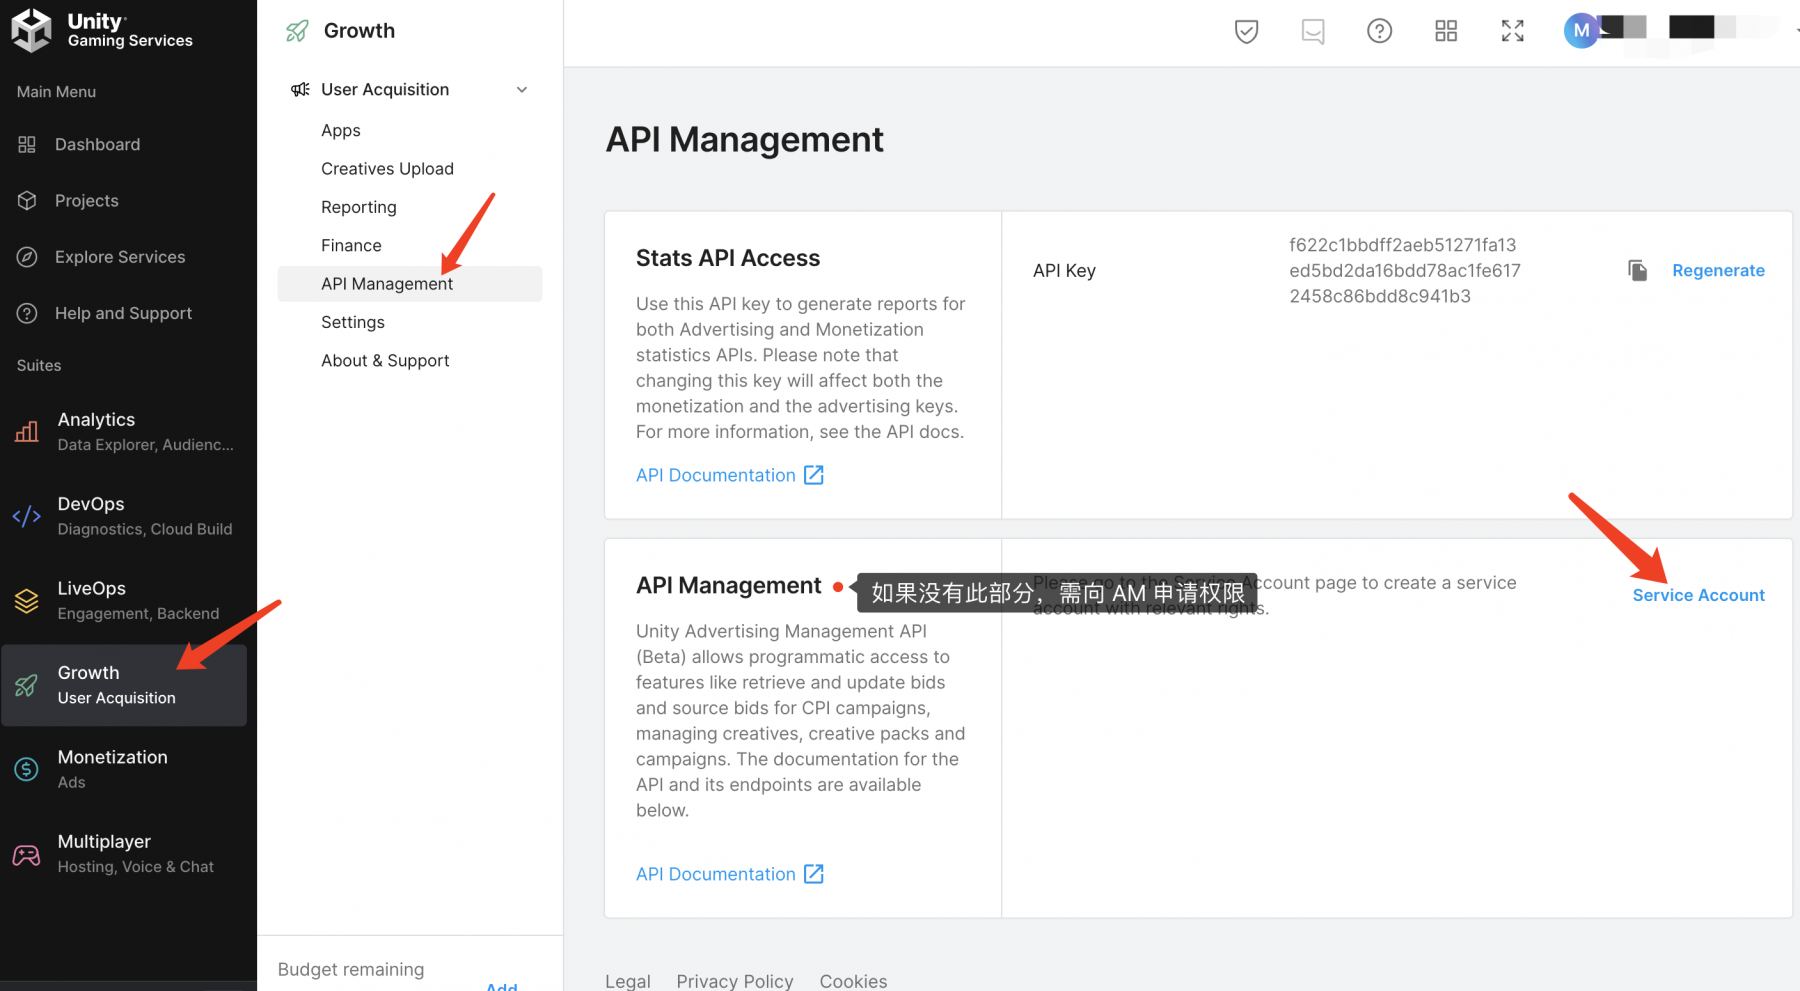Image resolution: width=1800 pixels, height=991 pixels.
Task: Click the Add link under Budget remaining
Action: point(501,986)
